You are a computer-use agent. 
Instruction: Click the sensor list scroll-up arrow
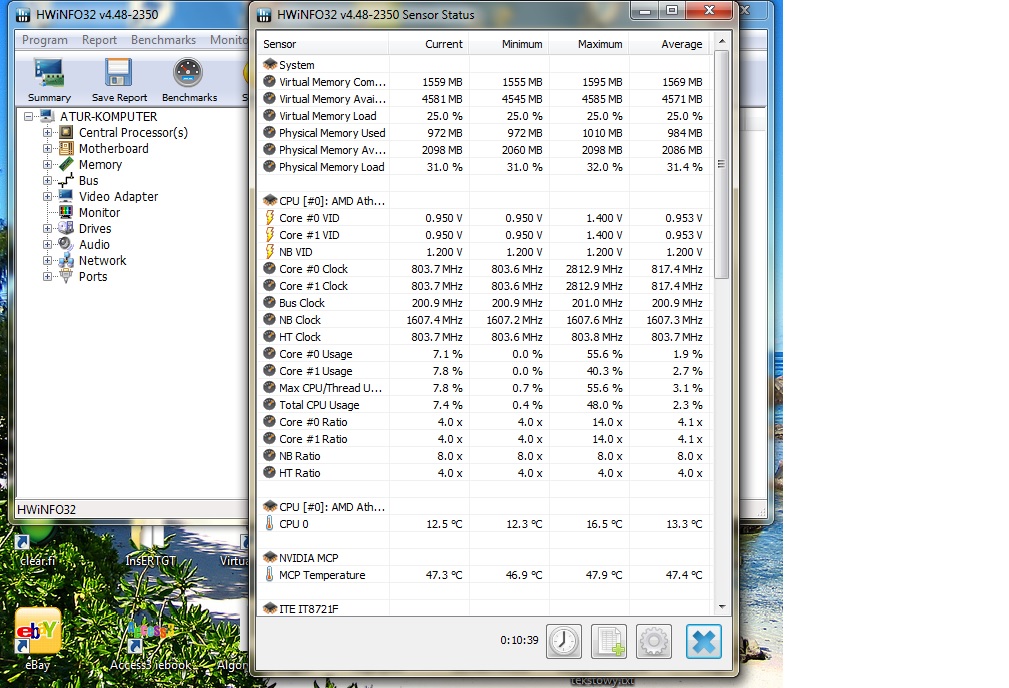(x=721, y=41)
